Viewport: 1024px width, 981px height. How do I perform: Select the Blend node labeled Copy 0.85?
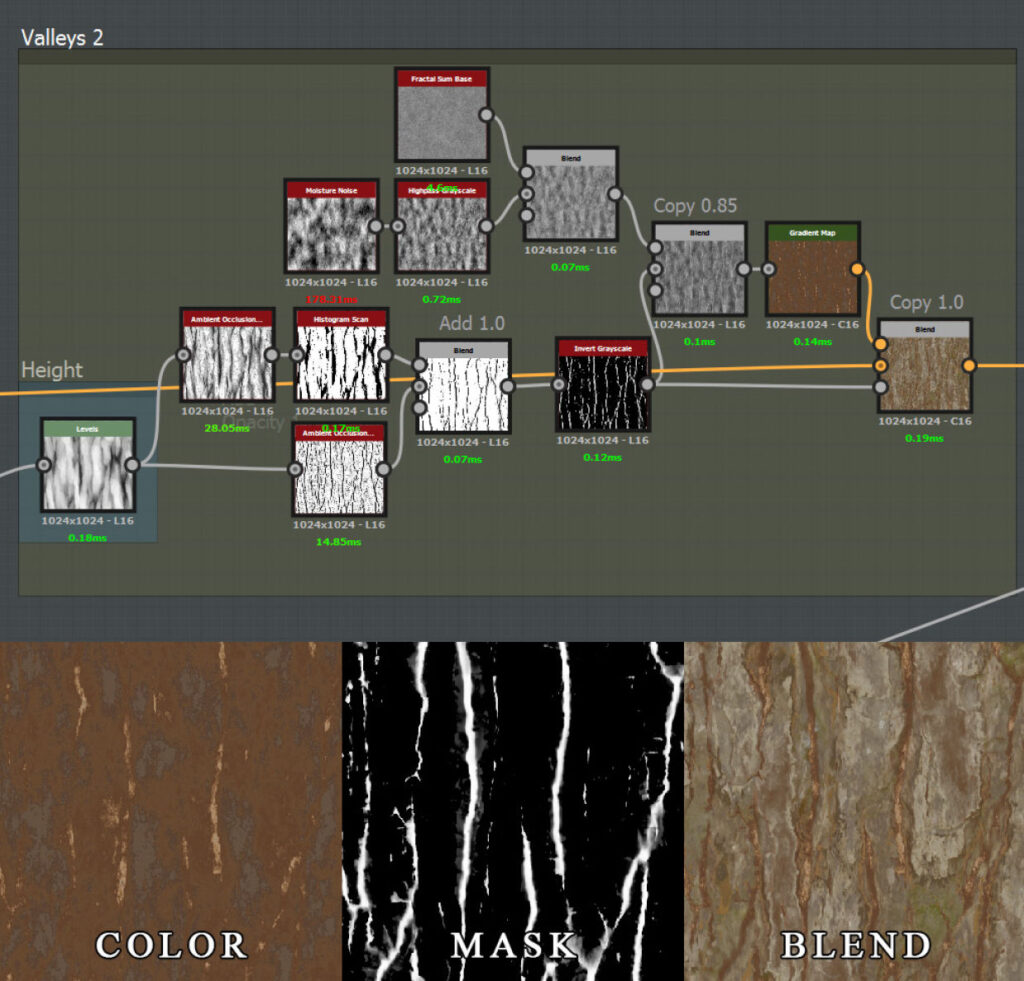pos(699,269)
